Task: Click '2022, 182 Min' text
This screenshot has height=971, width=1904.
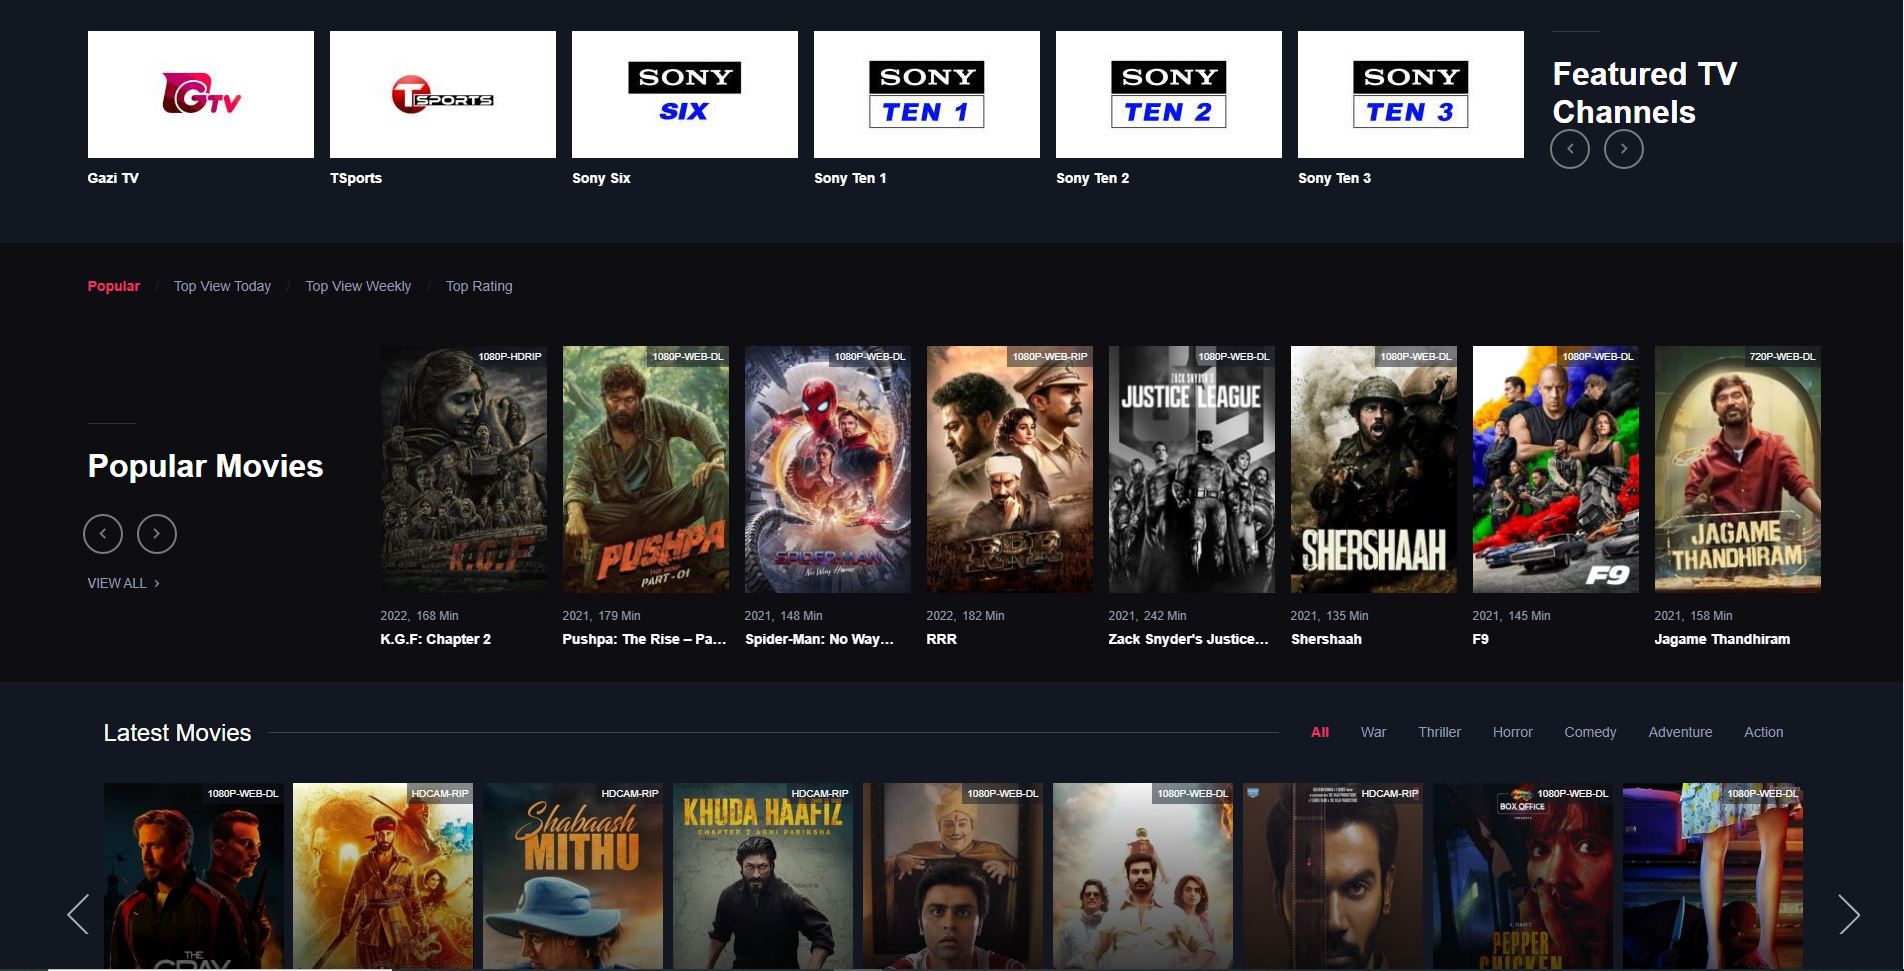Action: pos(965,616)
